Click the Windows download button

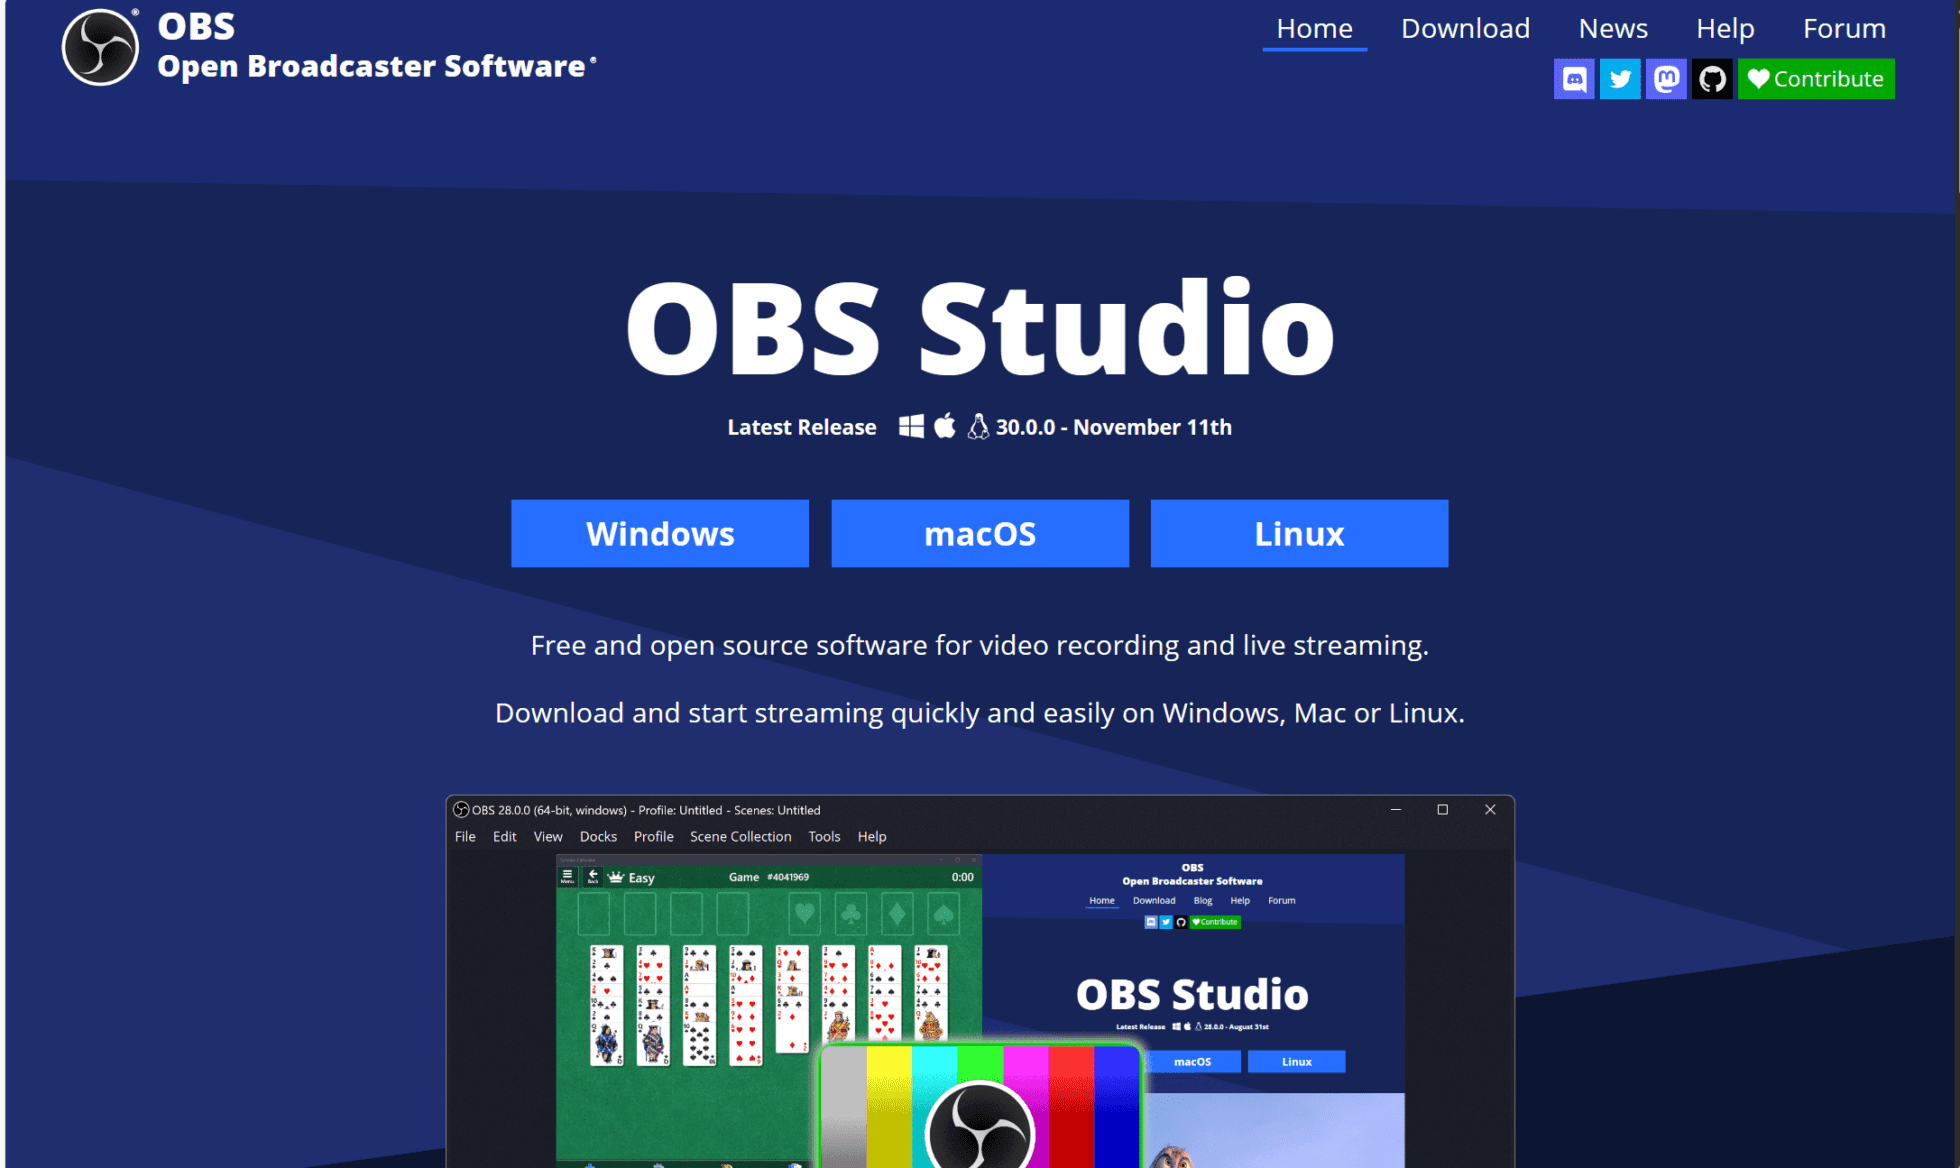(662, 534)
